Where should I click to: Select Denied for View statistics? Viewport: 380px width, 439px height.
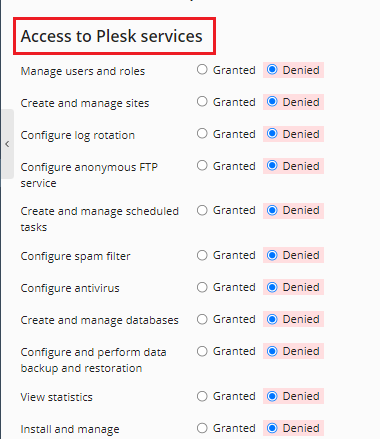click(272, 396)
